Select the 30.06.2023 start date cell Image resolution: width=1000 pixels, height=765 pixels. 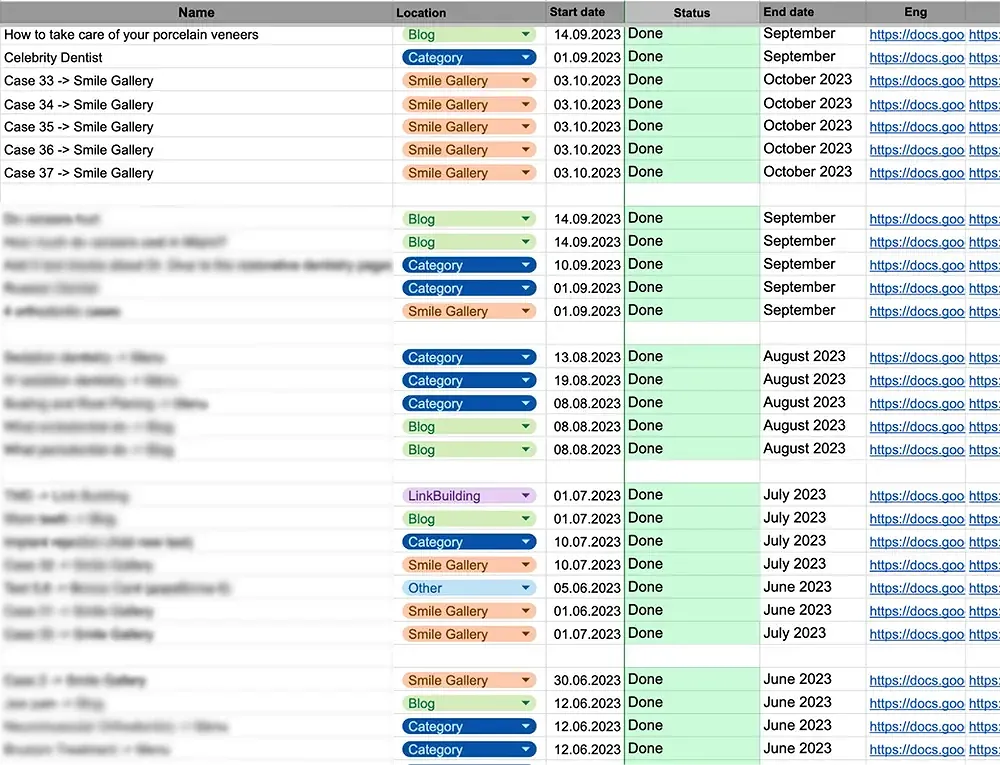(x=585, y=680)
